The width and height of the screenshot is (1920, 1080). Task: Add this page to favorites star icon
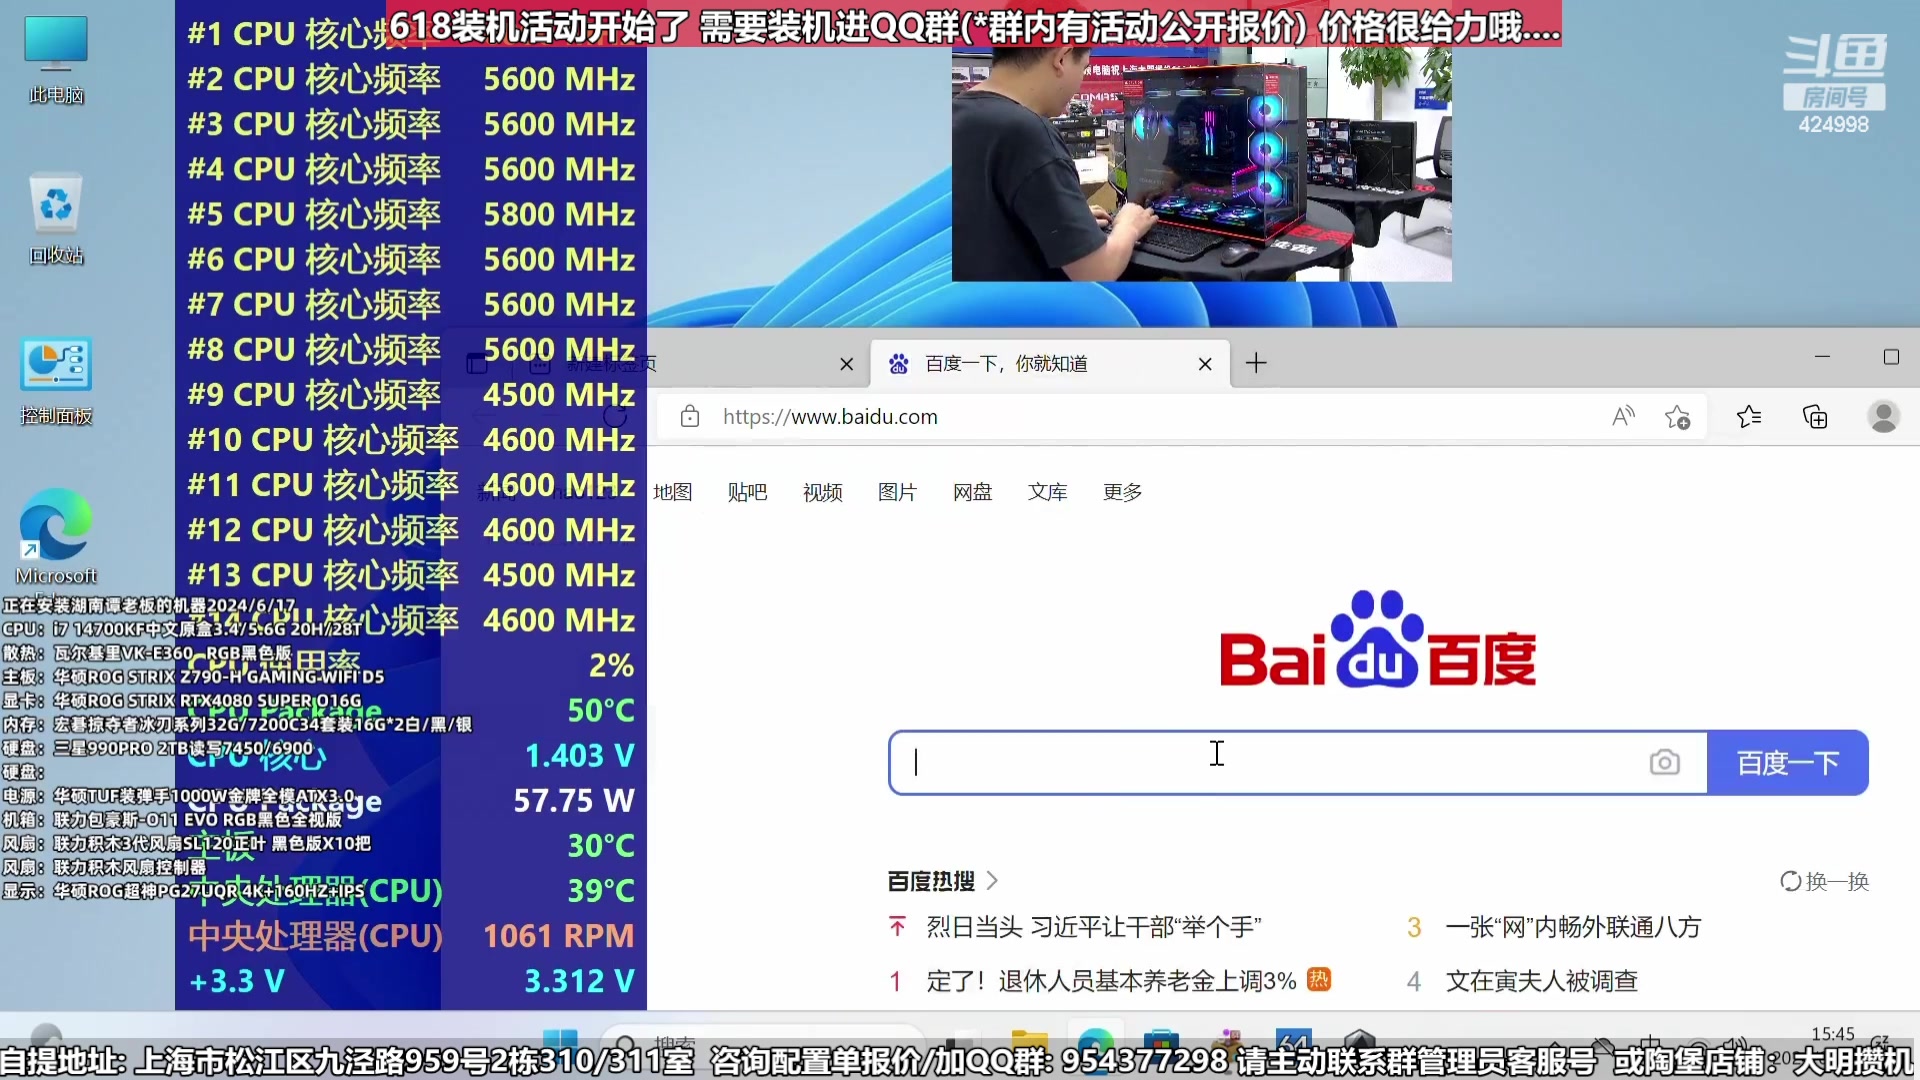coord(1677,416)
